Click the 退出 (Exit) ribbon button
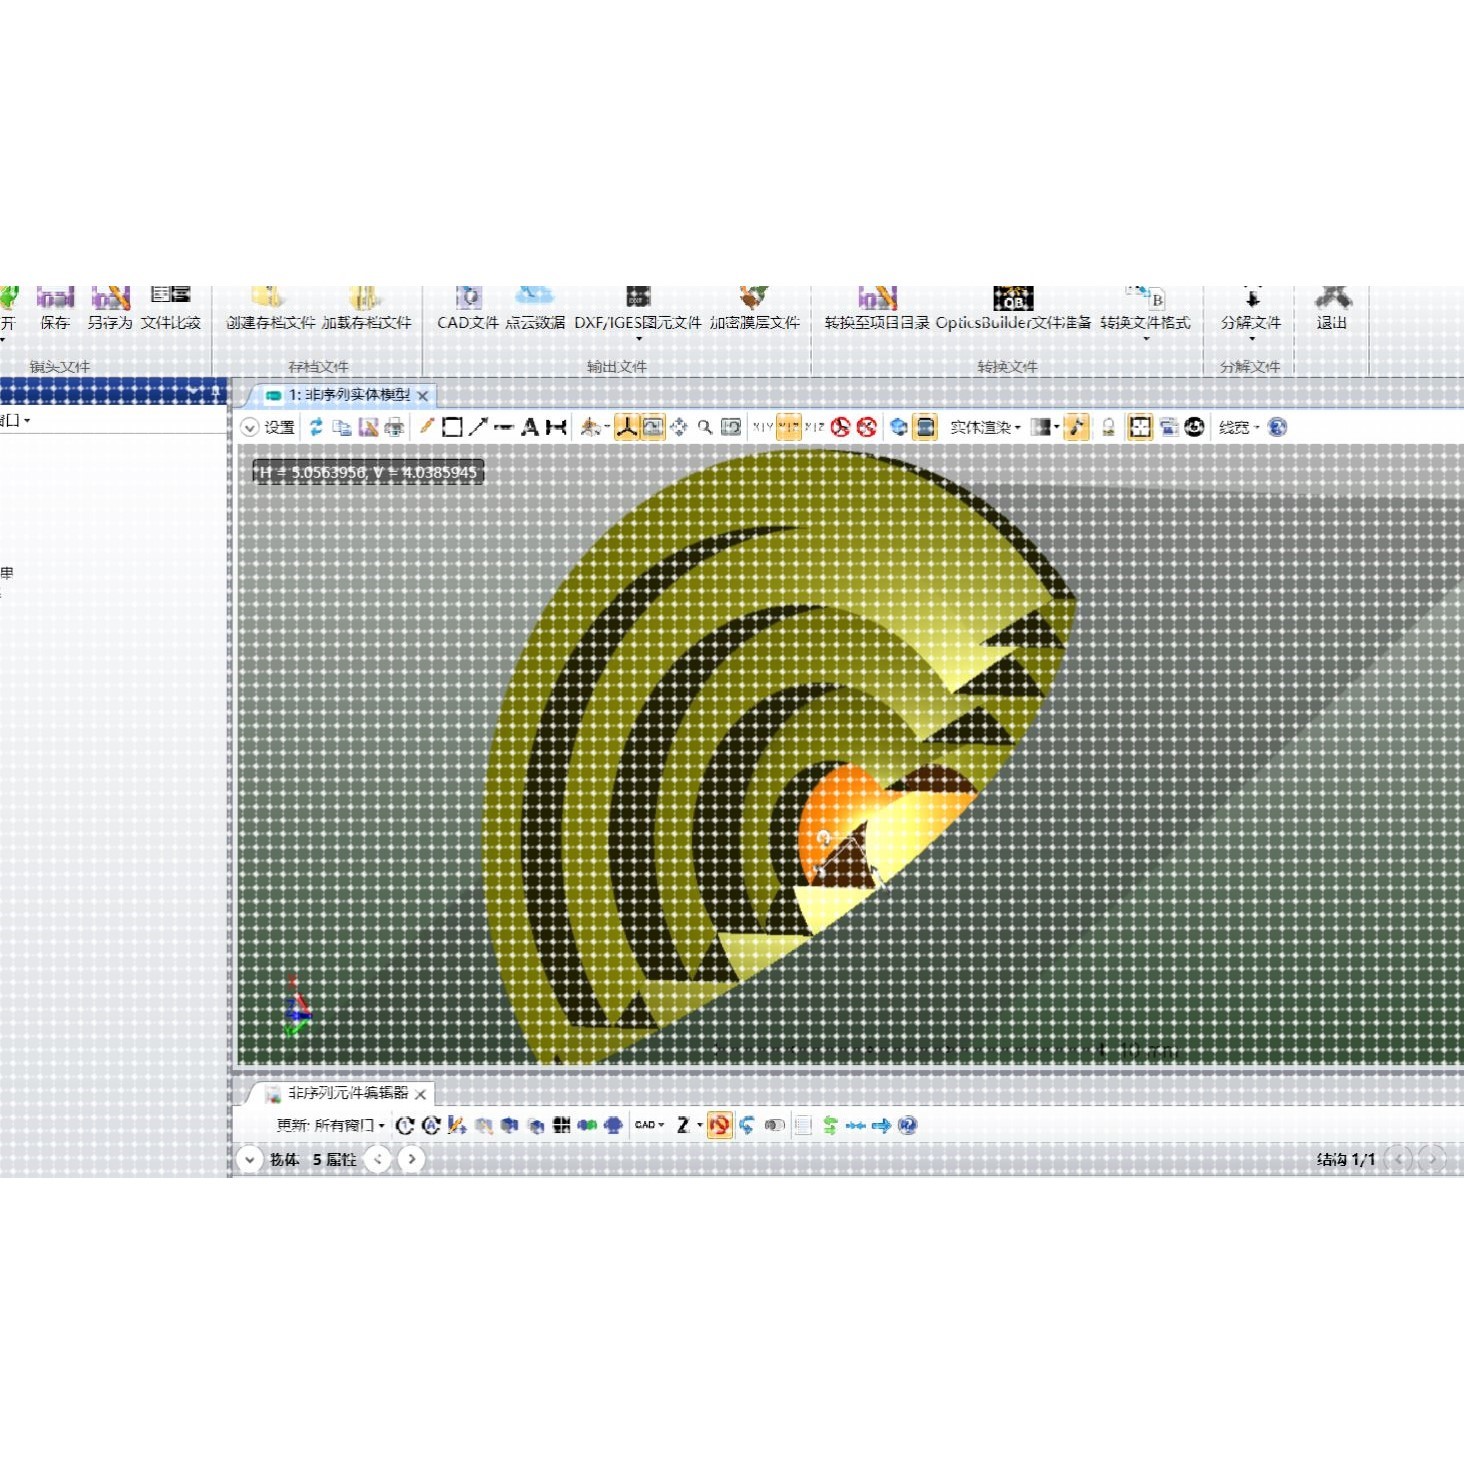The width and height of the screenshot is (1464, 1464). point(1332,308)
